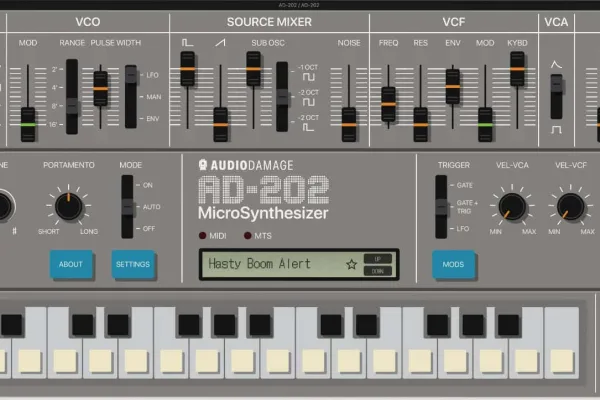
Task: Click the sawtooth wave mixer slider
Action: 220,124
